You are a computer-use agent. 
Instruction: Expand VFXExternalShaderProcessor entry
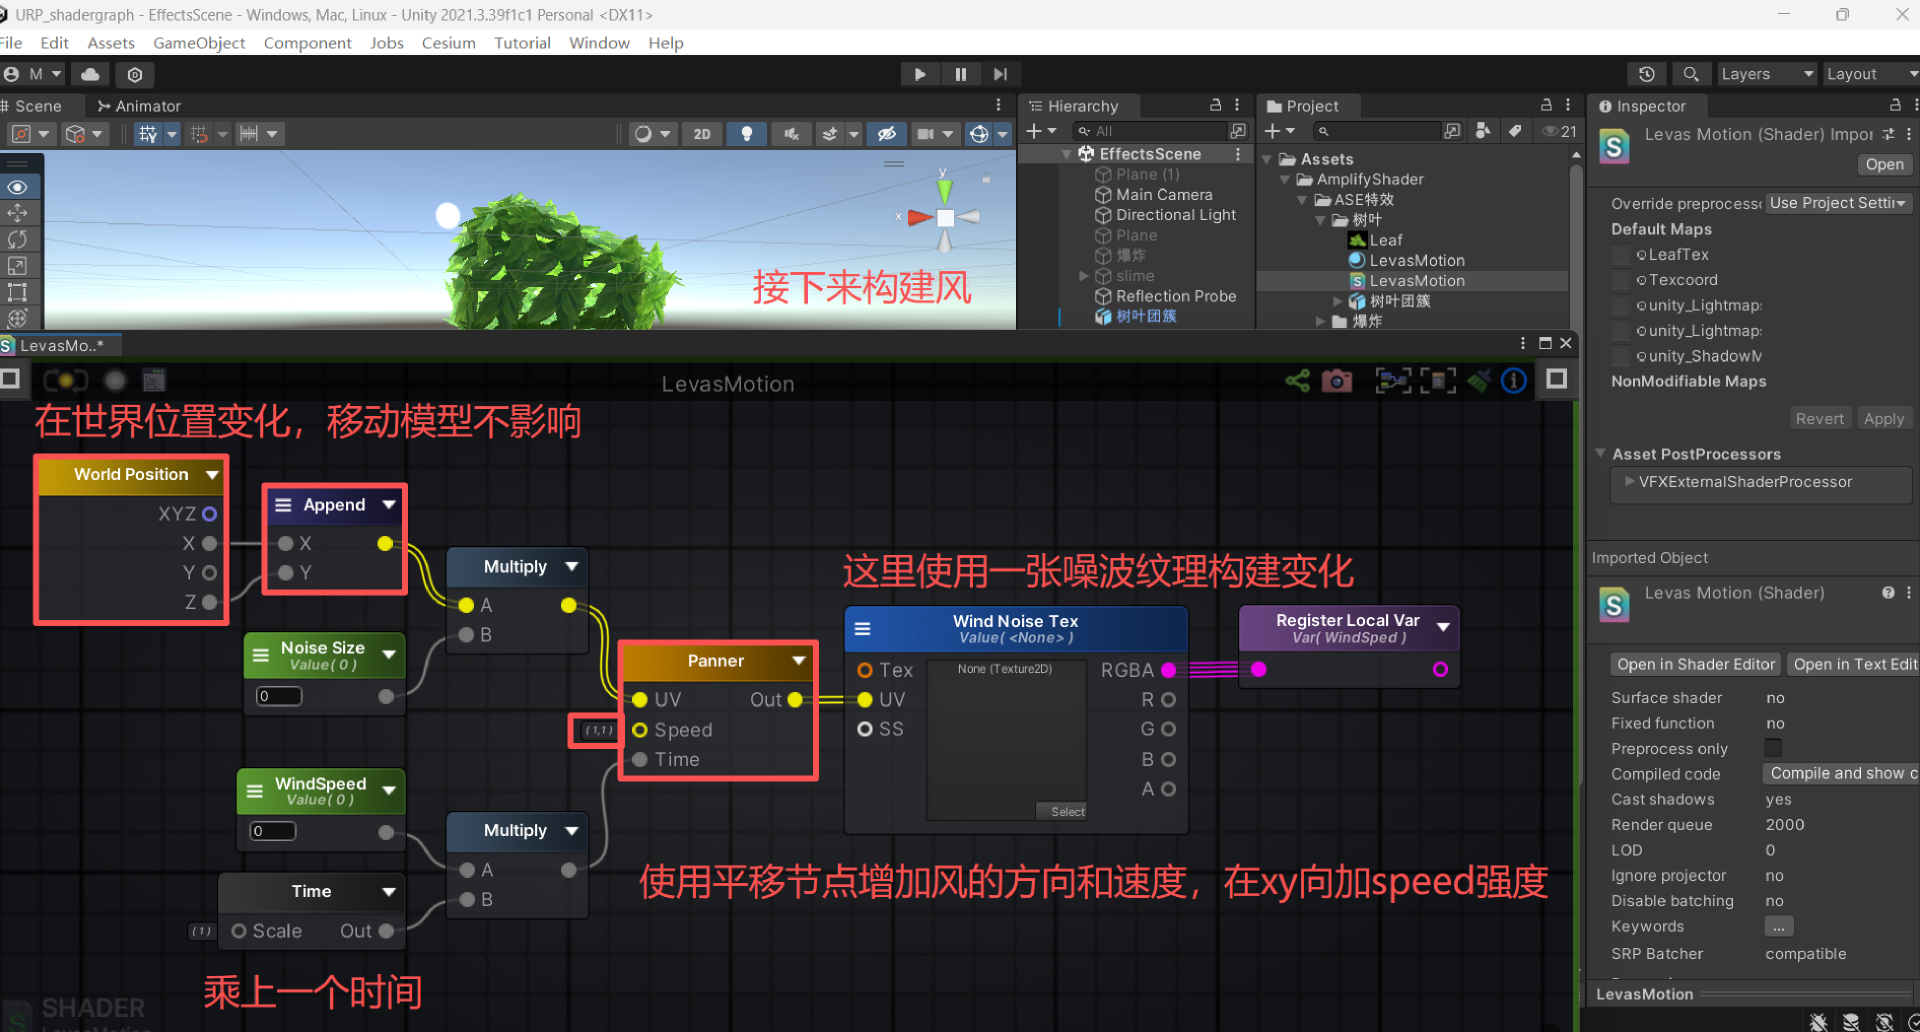[1629, 481]
